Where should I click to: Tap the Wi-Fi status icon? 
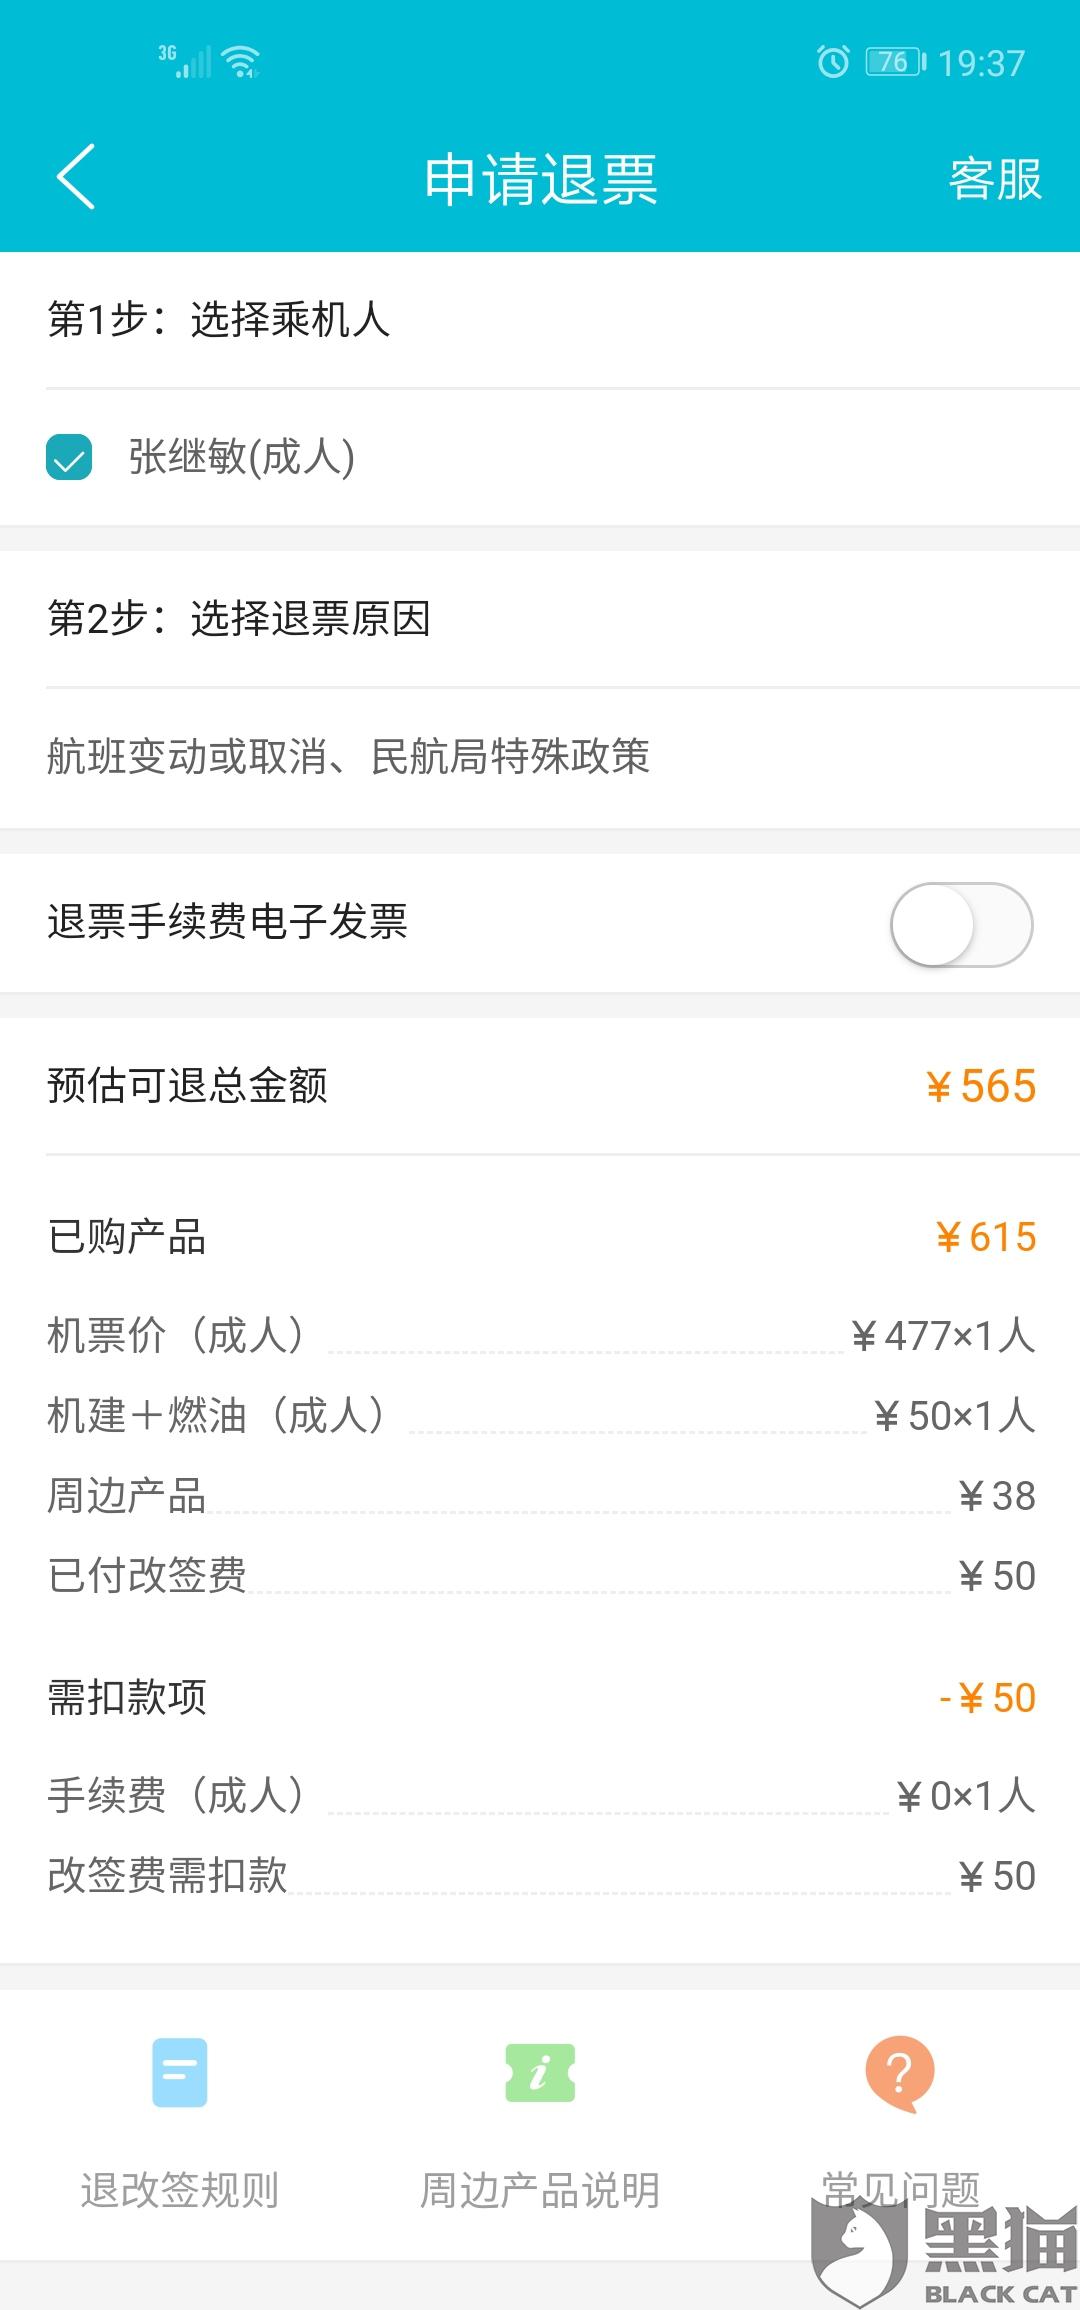click(x=242, y=61)
